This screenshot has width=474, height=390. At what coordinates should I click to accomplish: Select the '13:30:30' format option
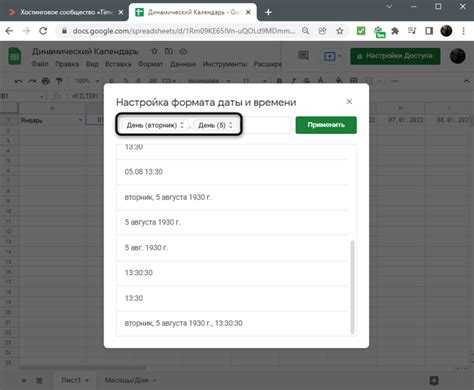click(232, 273)
